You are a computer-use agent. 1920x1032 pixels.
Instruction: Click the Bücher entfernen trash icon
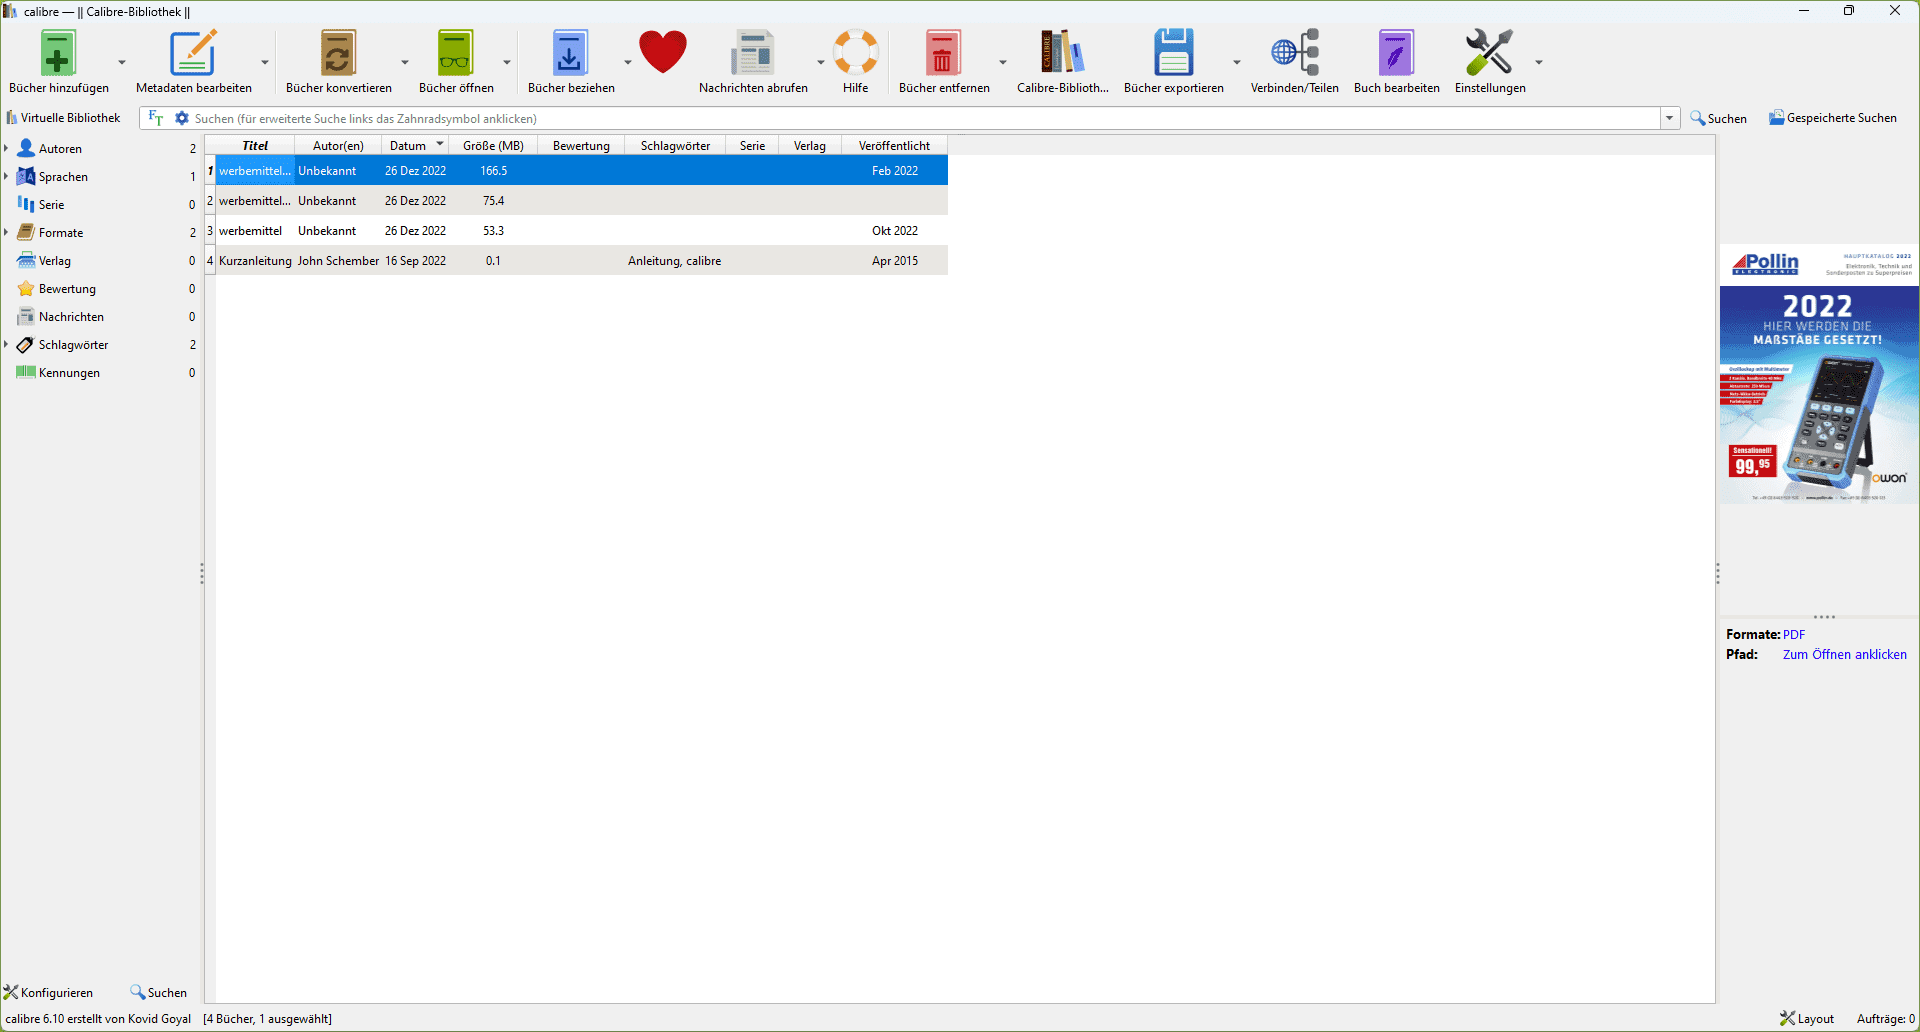942,53
